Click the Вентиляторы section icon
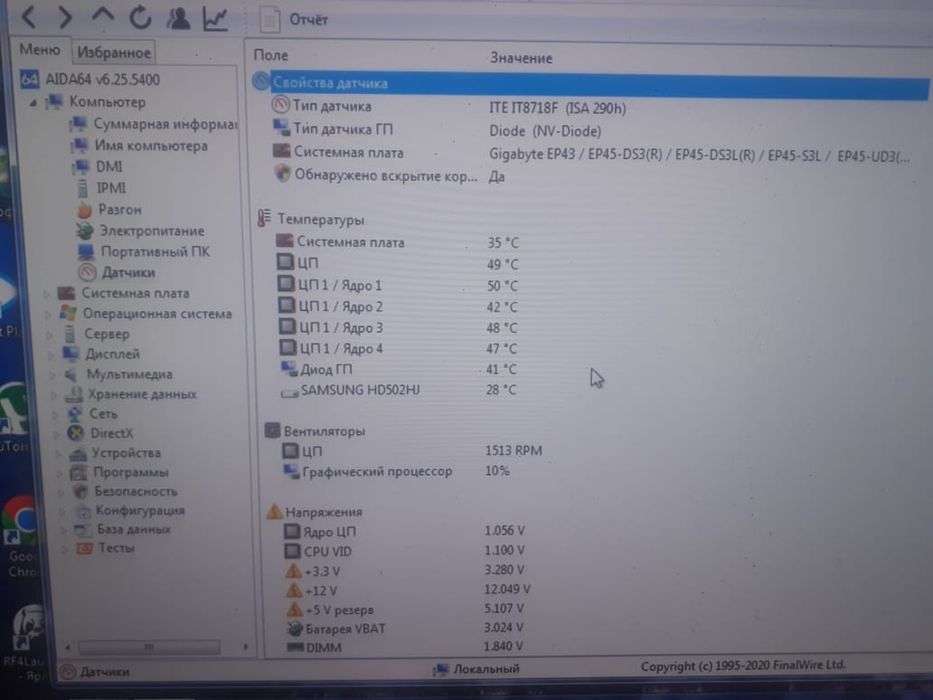The height and width of the screenshot is (700, 933). point(272,430)
